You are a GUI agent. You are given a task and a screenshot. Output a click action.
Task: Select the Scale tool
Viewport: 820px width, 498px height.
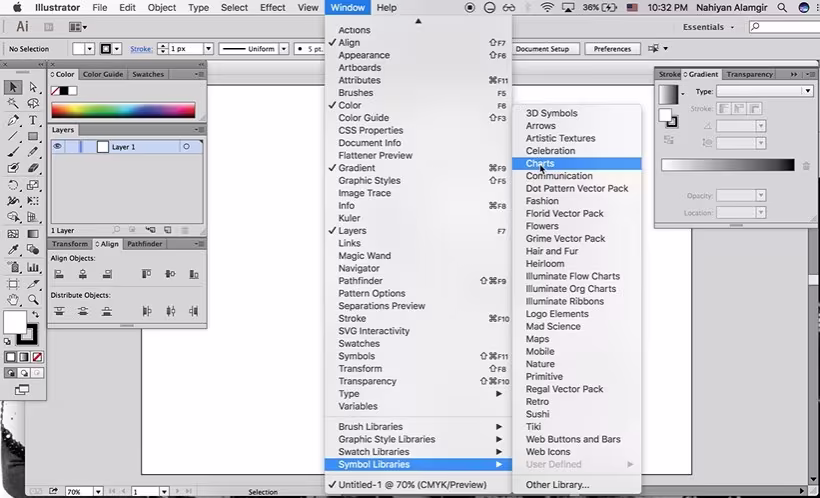pyautogui.click(x=33, y=185)
